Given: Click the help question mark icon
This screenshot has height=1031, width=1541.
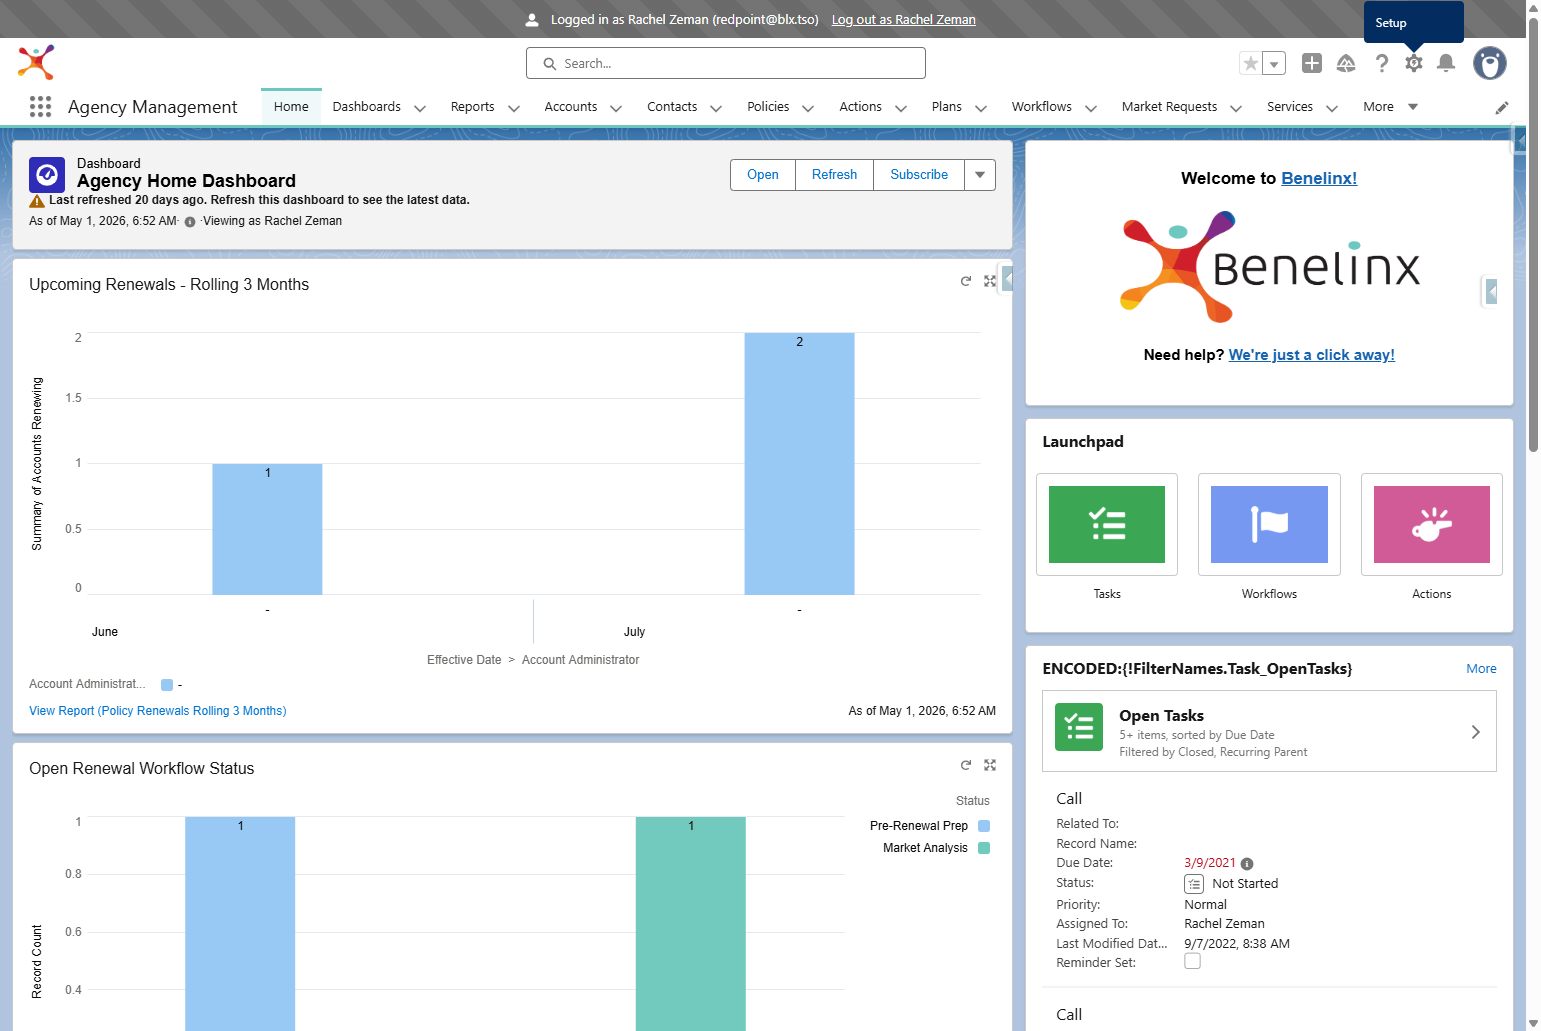Looking at the screenshot, I should [1381, 63].
